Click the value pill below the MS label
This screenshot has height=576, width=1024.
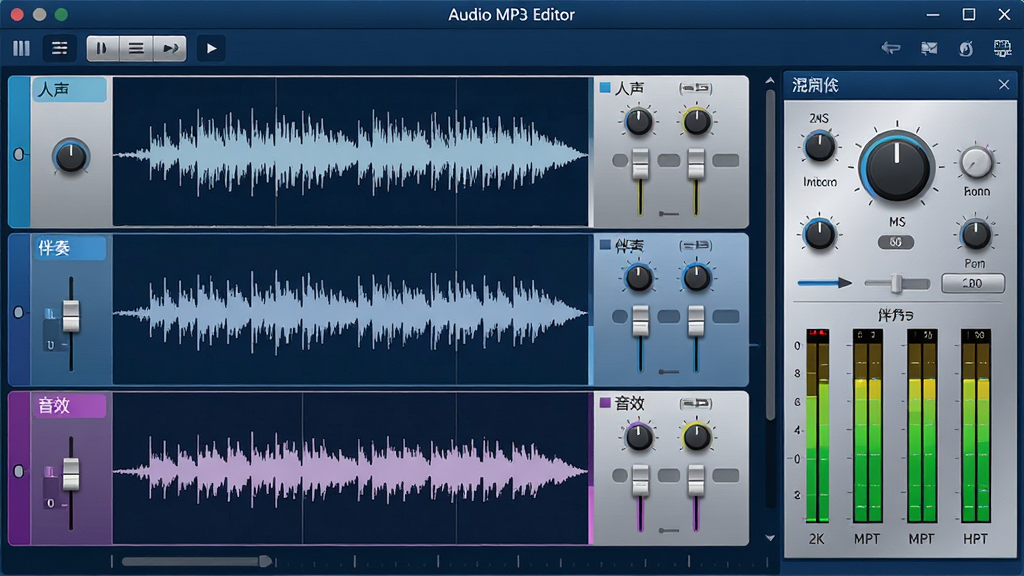(895, 242)
